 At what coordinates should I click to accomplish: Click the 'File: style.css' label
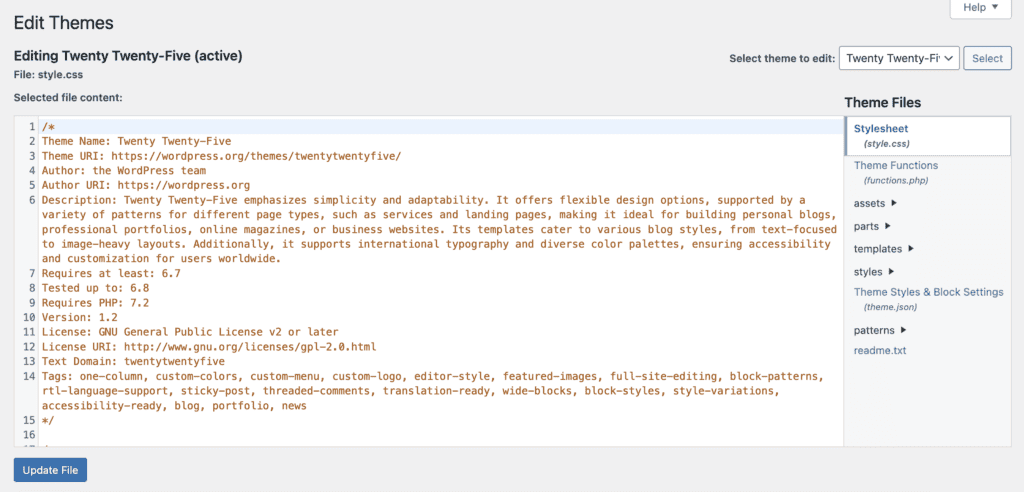coord(48,75)
